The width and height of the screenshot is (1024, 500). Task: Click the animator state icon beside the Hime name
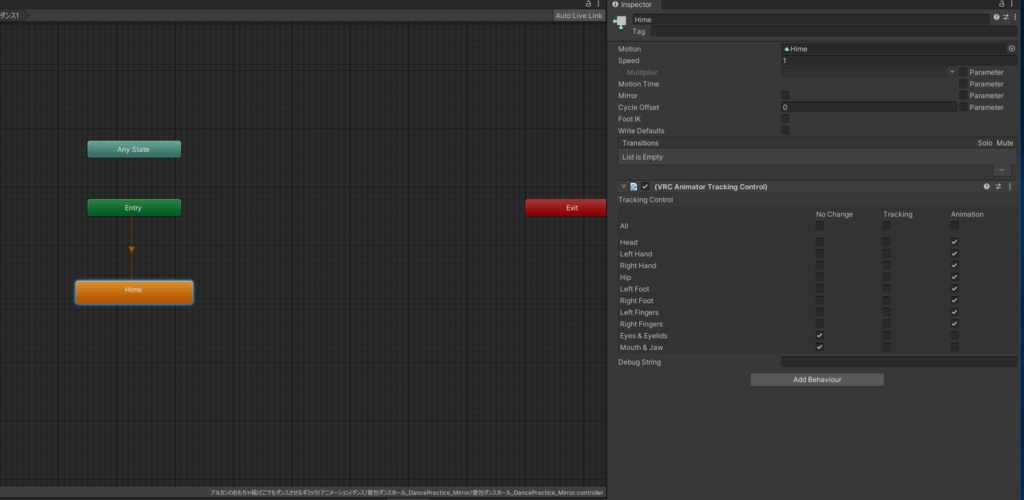point(620,23)
